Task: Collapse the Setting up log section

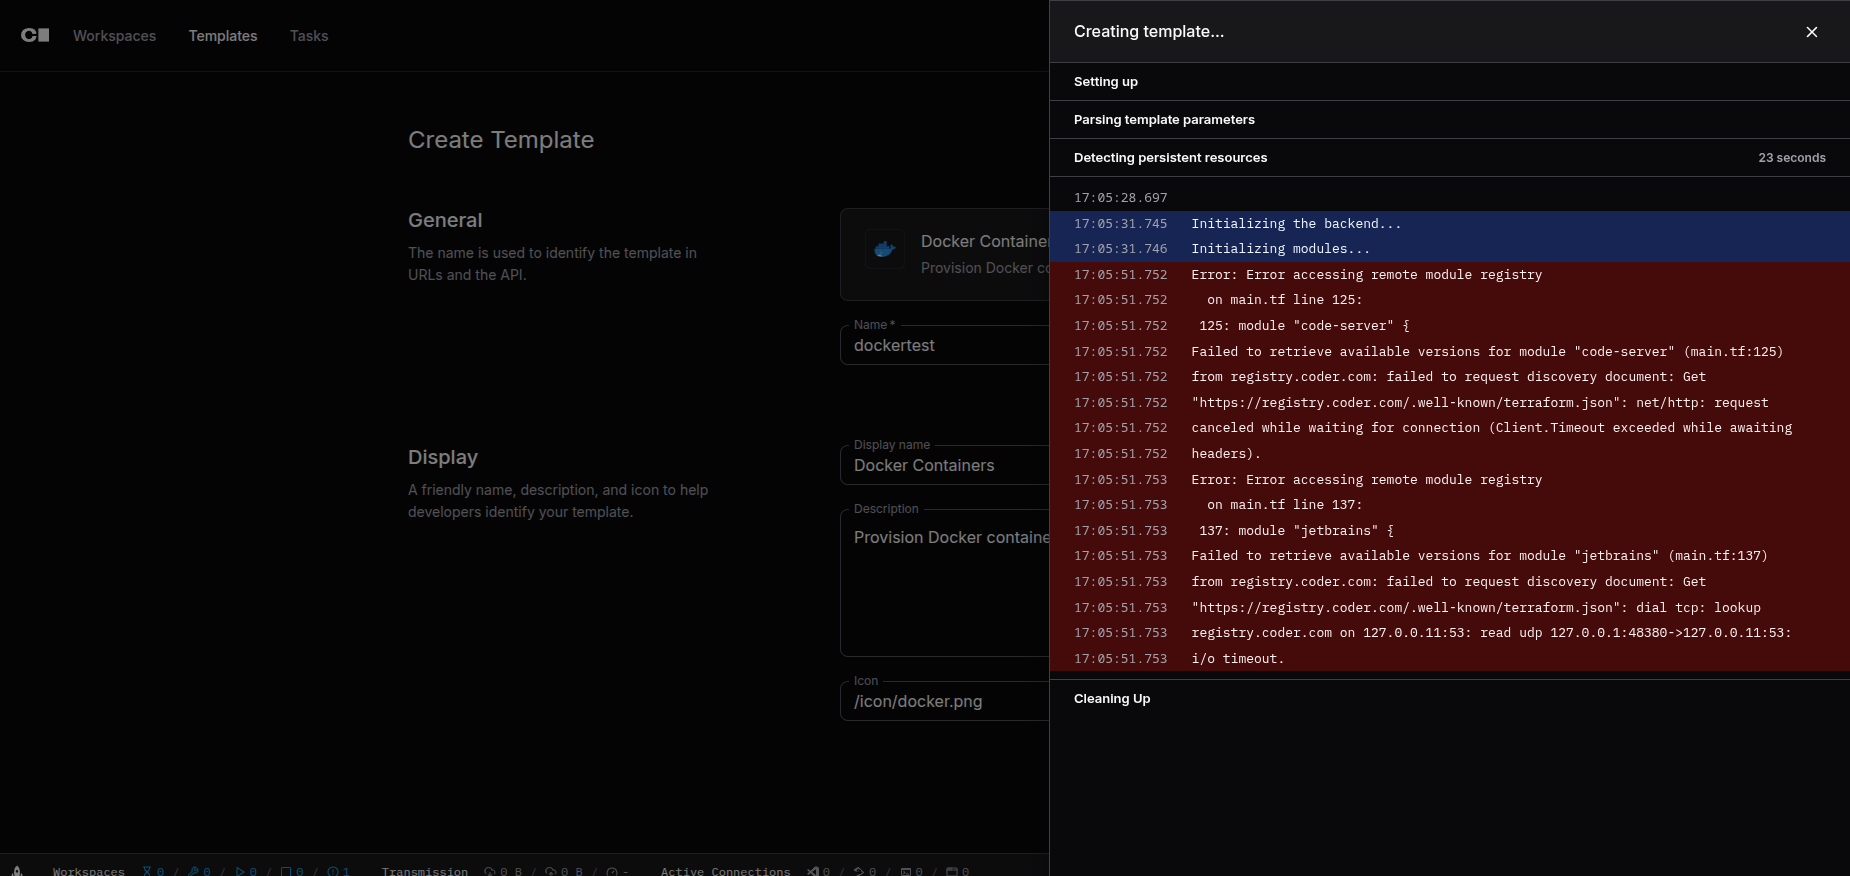Action: (1106, 82)
